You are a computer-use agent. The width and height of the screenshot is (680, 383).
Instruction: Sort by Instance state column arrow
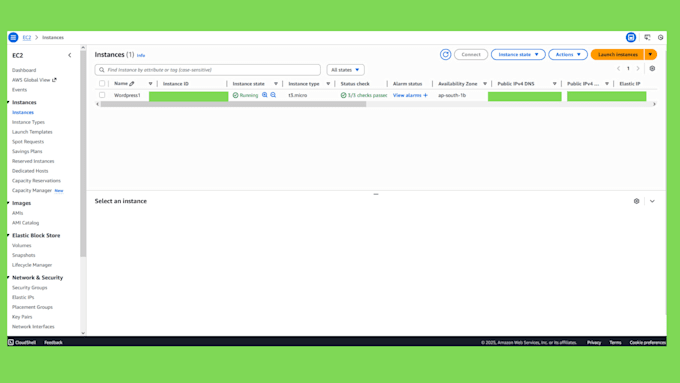point(276,84)
